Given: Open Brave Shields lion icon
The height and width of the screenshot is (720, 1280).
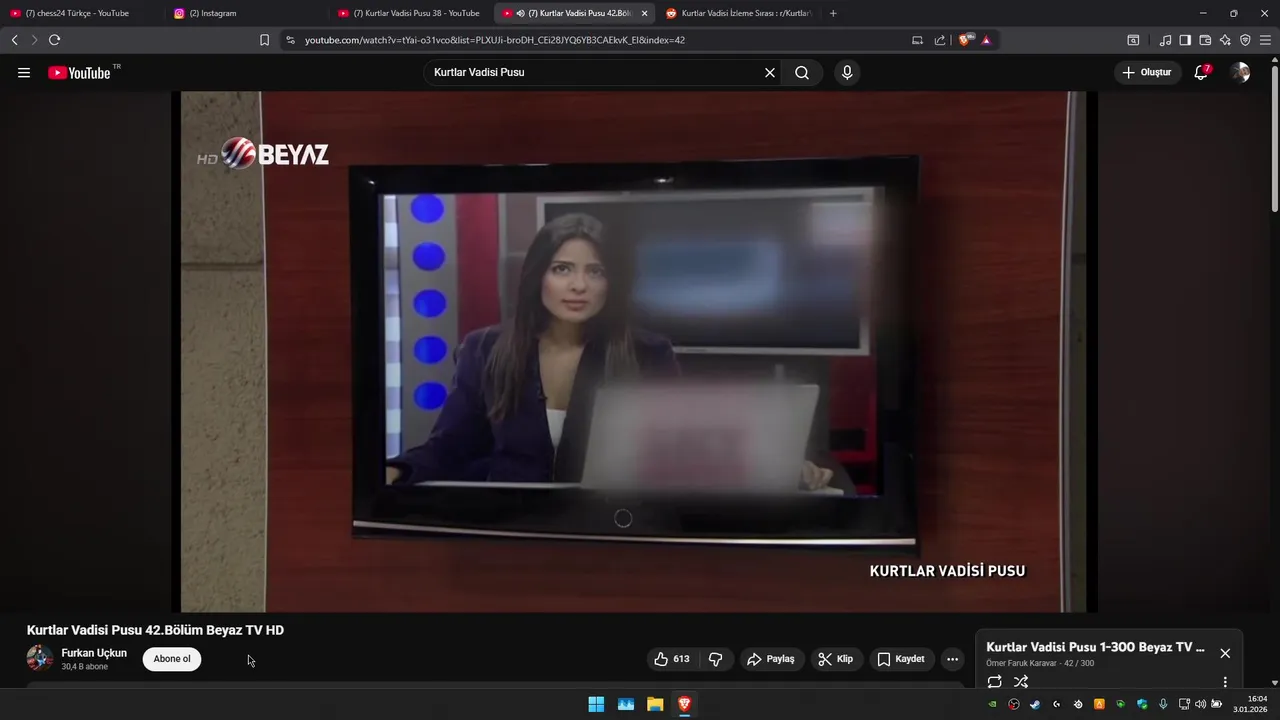Looking at the screenshot, I should (964, 40).
